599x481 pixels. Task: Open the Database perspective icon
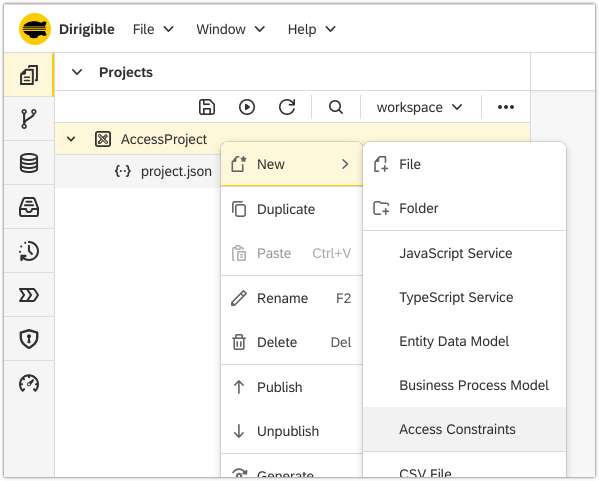(29, 163)
